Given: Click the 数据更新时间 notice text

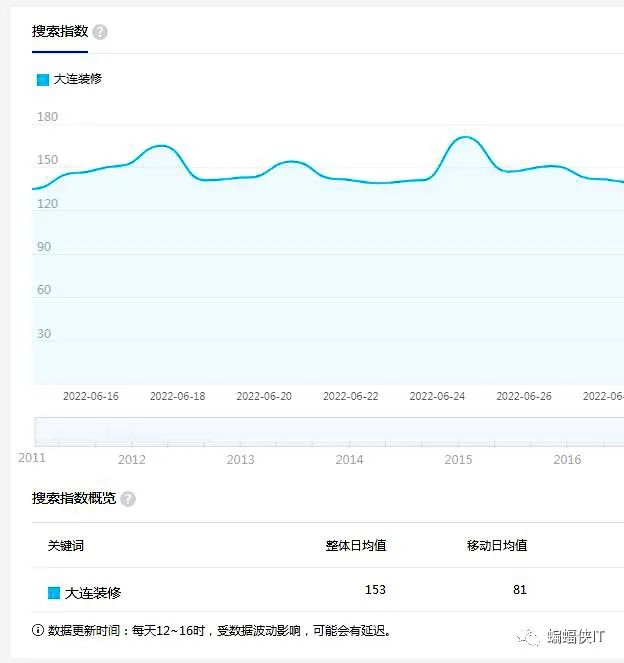Looking at the screenshot, I should click(x=219, y=631).
